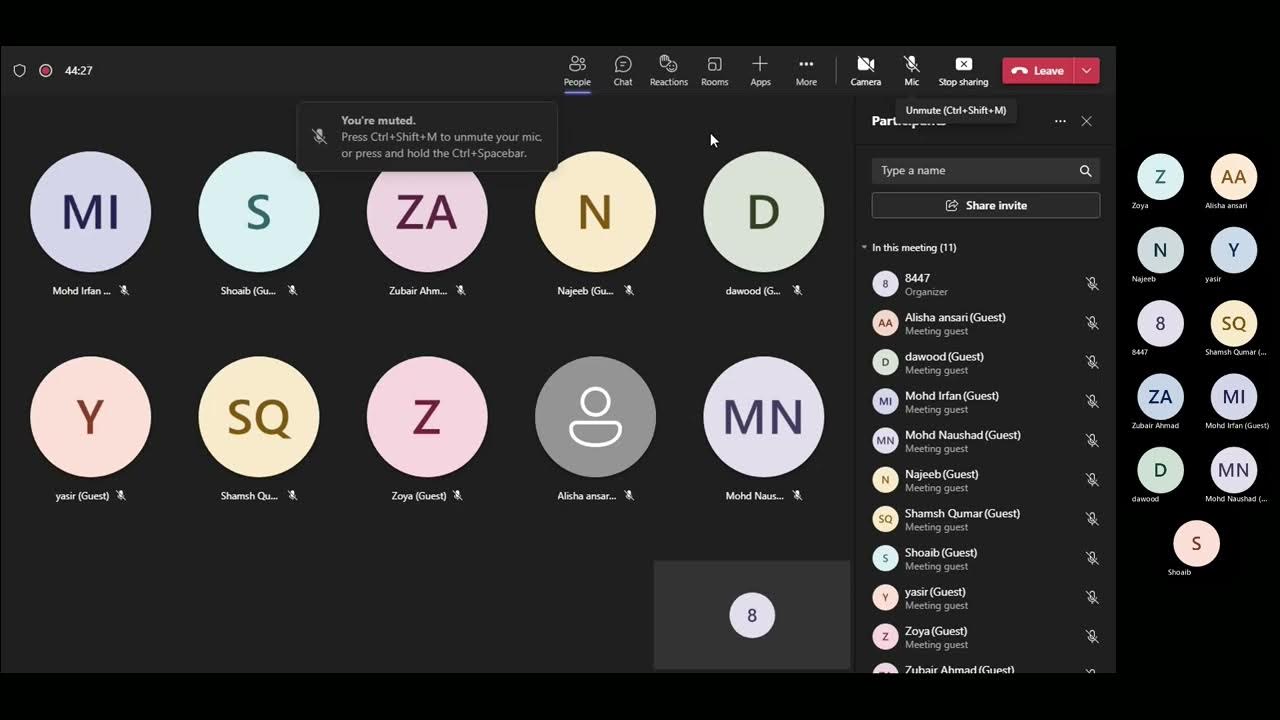Click the AA avatar in the right sidebar
1280x720 pixels.
(1234, 177)
